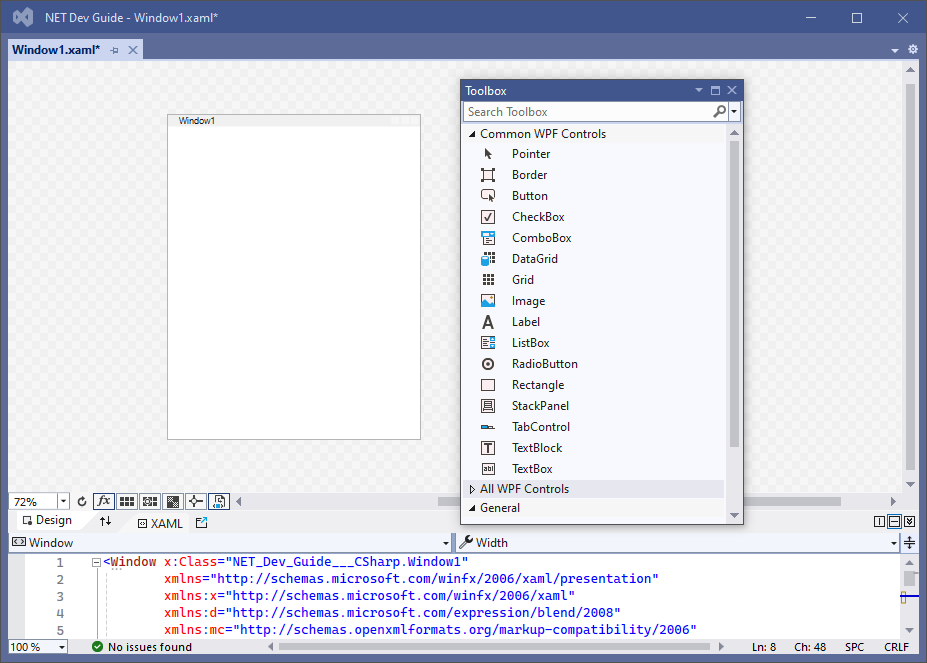The image size is (927, 663).
Task: Switch to vertical split layout
Action: coord(880,521)
